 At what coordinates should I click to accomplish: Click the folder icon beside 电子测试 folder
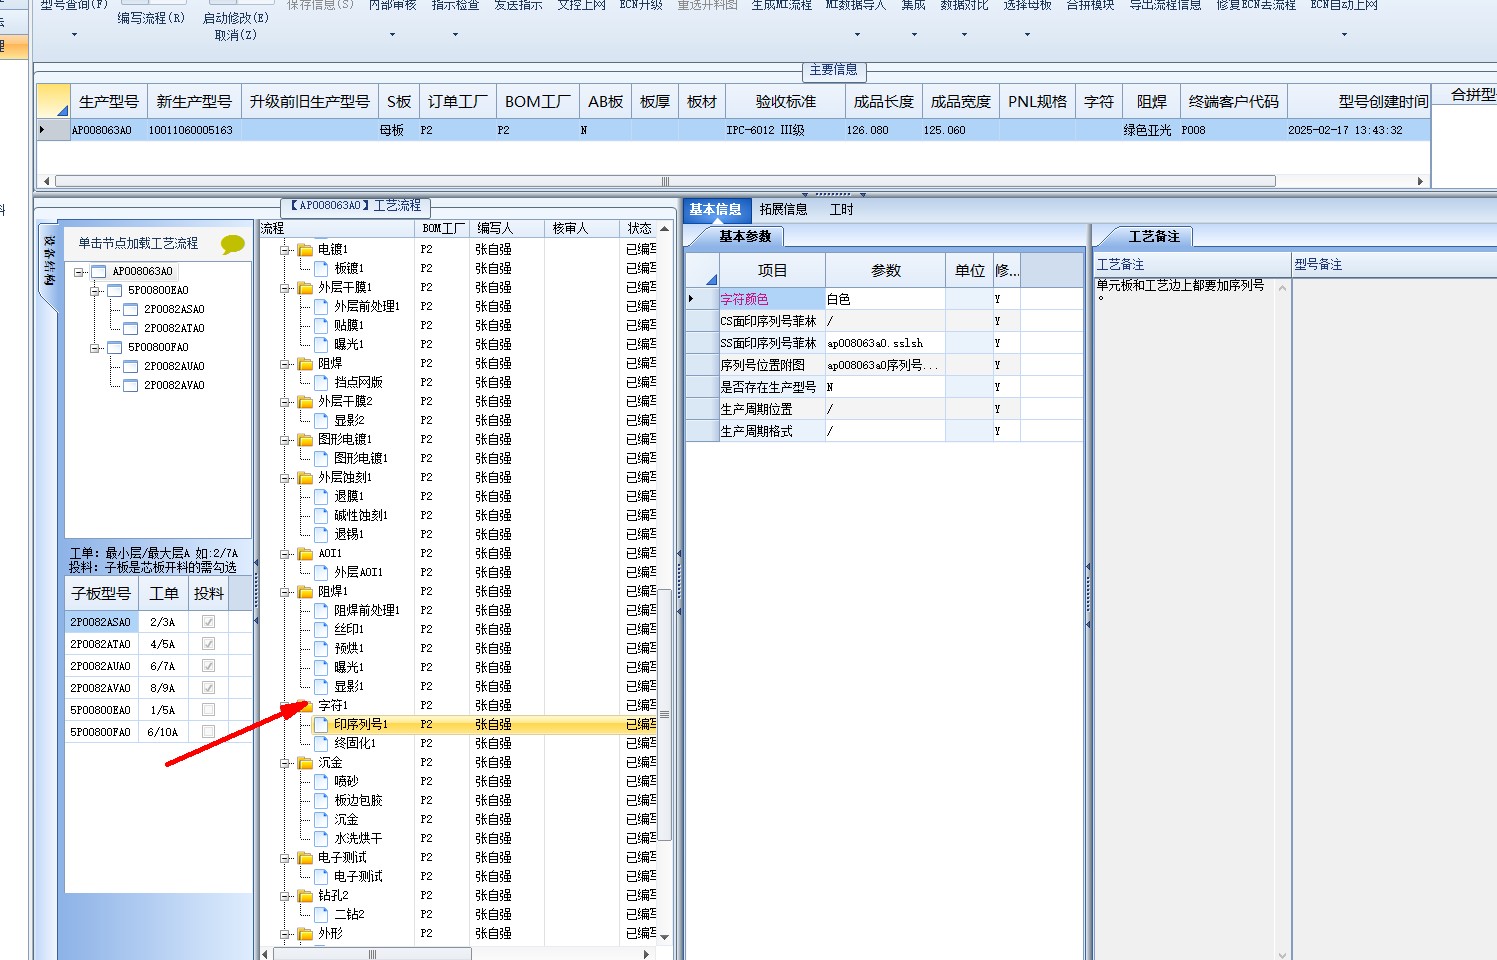[x=305, y=857]
